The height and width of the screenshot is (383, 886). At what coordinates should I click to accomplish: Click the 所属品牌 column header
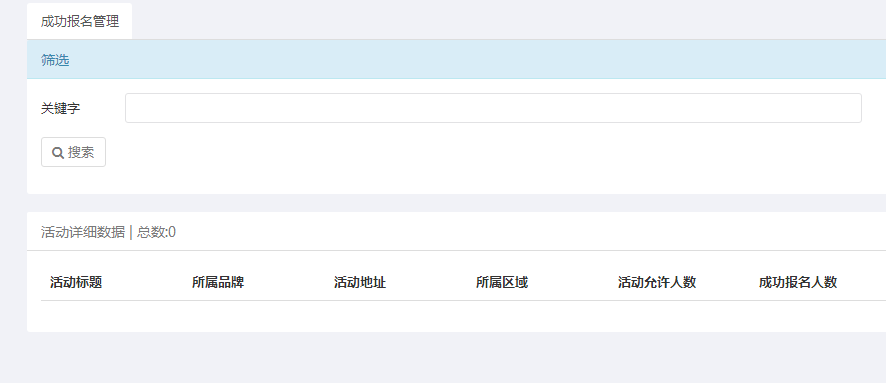[218, 282]
